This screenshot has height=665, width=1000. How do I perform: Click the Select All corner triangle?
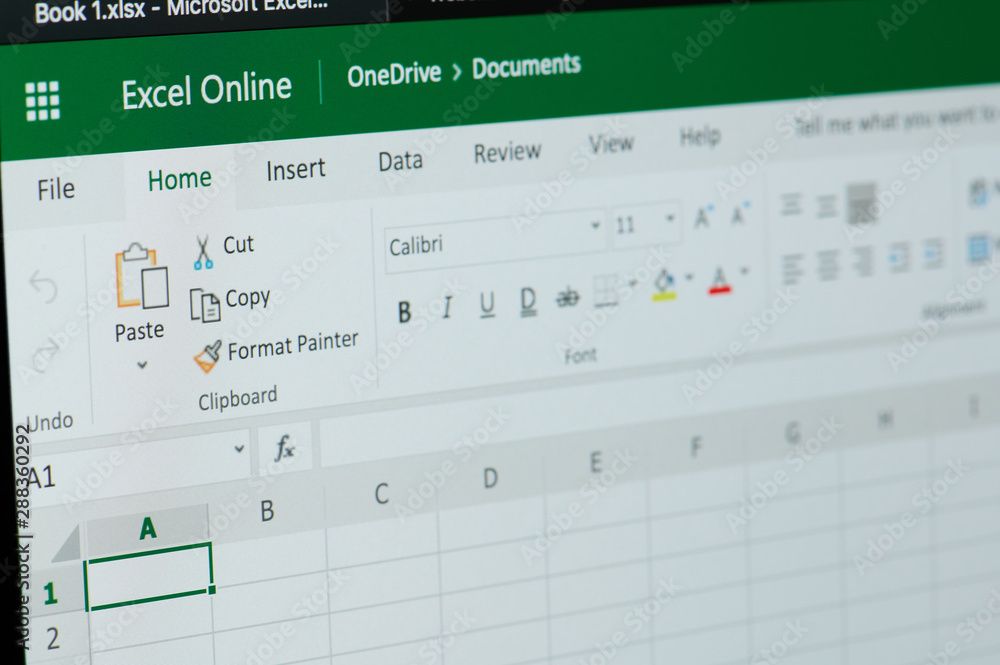click(66, 544)
